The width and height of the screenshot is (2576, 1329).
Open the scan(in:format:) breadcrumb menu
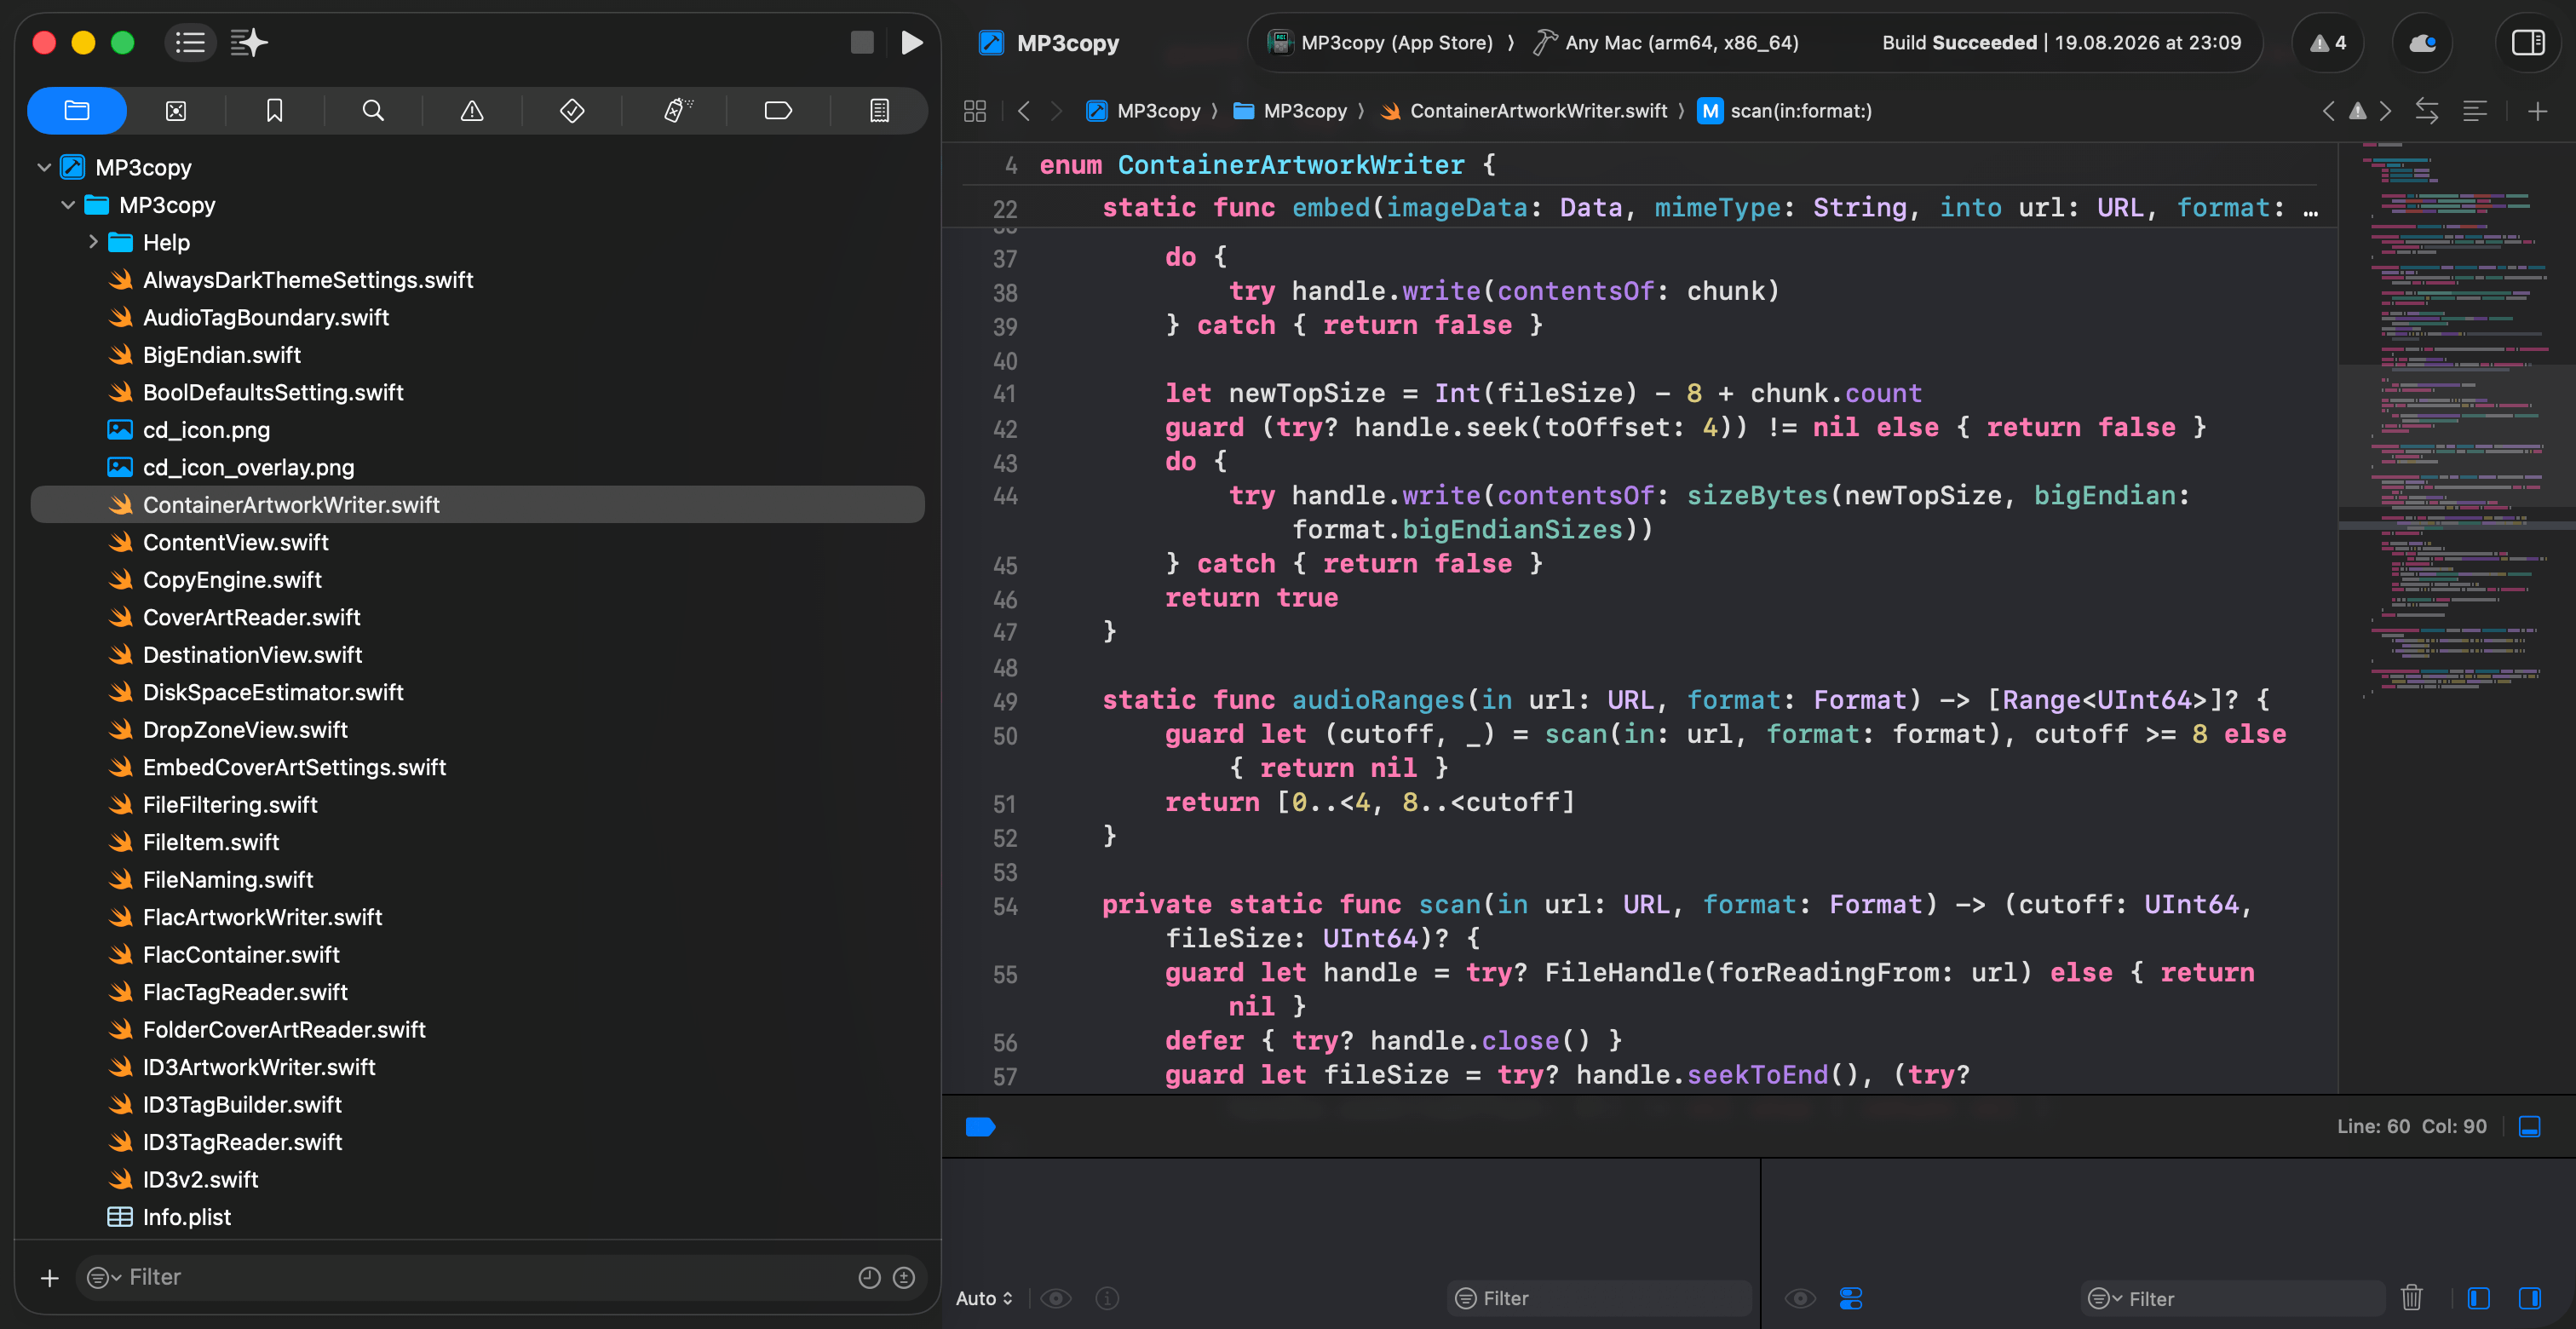(x=1786, y=111)
